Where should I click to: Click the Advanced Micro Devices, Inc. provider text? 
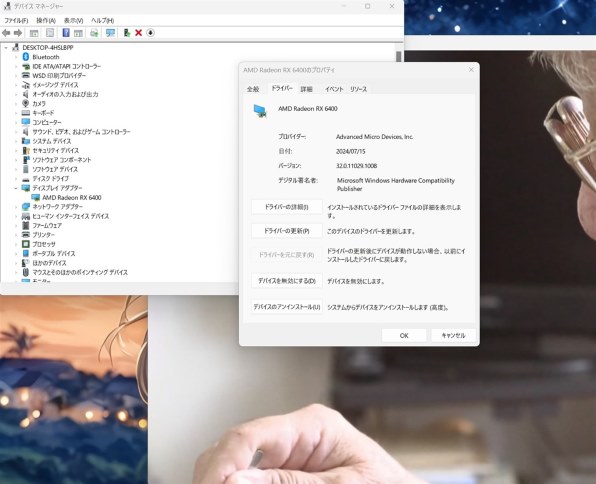point(374,137)
